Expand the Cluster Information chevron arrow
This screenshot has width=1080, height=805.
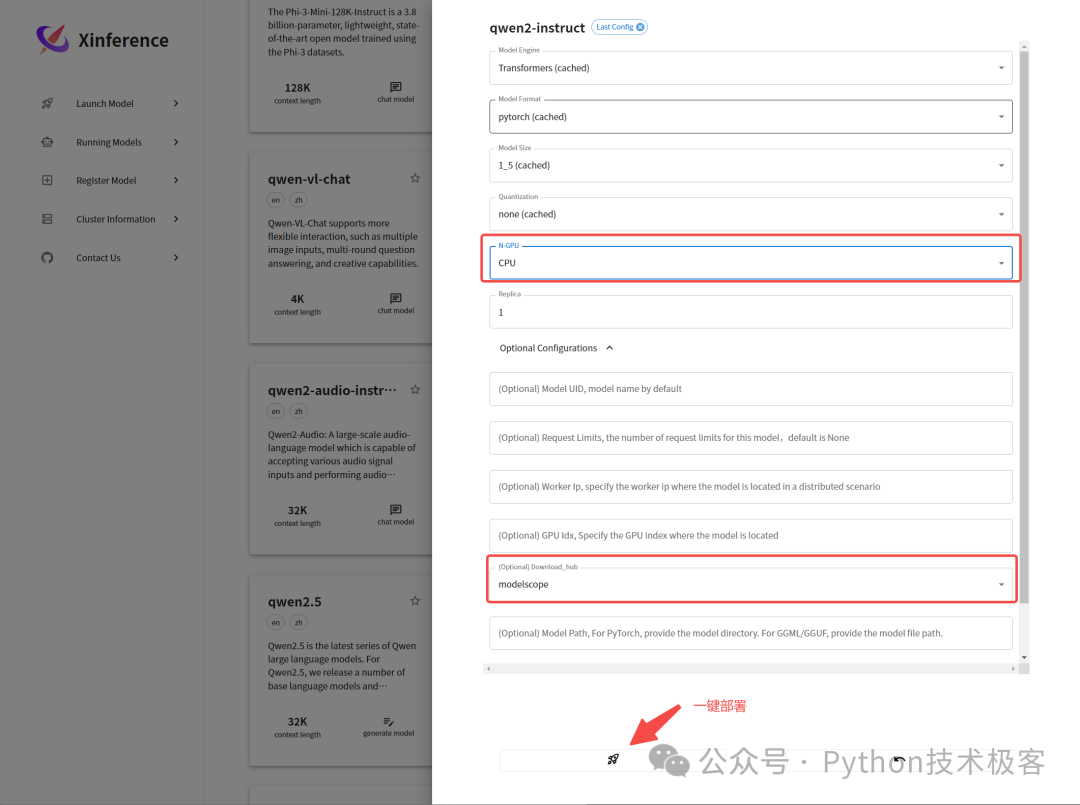pyautogui.click(x=176, y=219)
